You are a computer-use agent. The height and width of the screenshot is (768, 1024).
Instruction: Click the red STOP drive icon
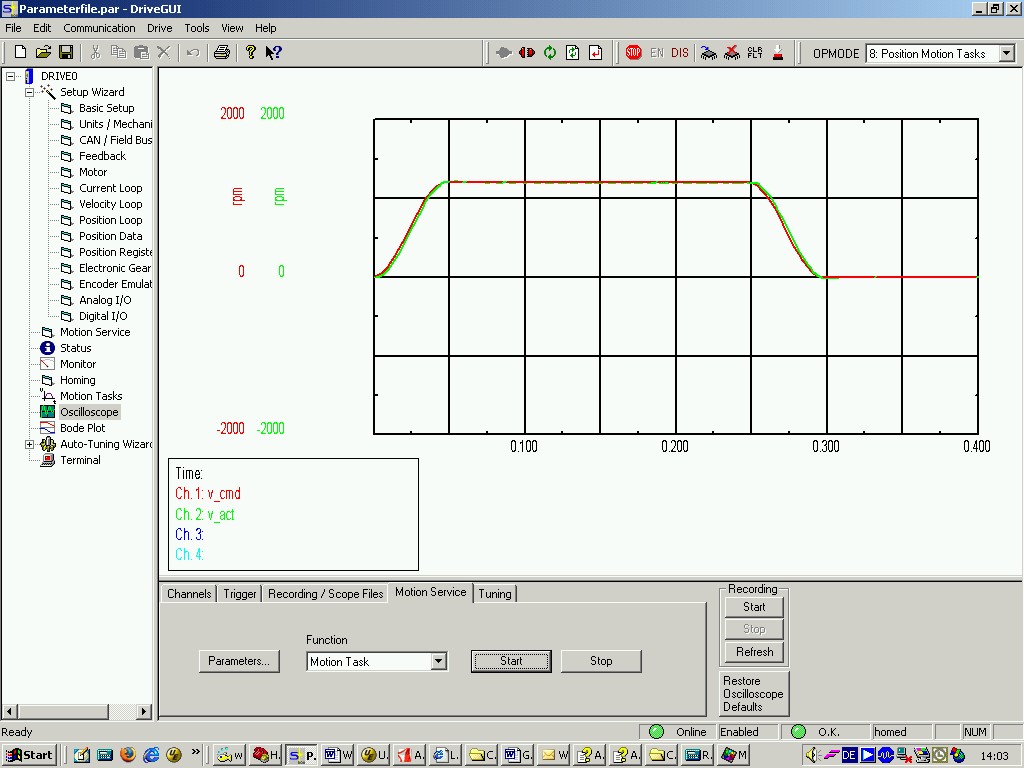click(x=633, y=53)
